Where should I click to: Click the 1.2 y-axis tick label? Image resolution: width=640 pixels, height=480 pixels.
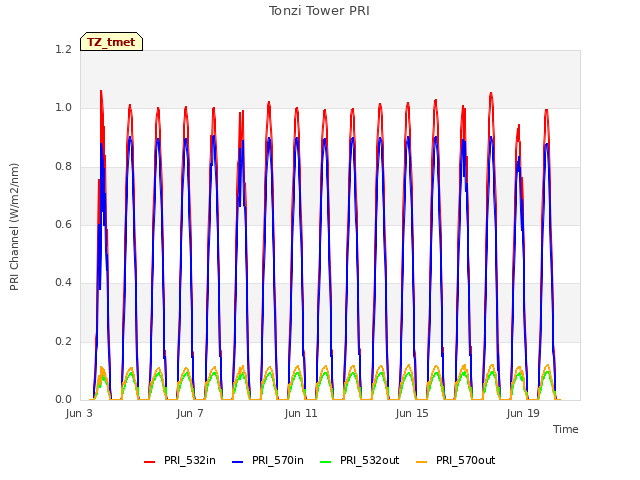(63, 50)
